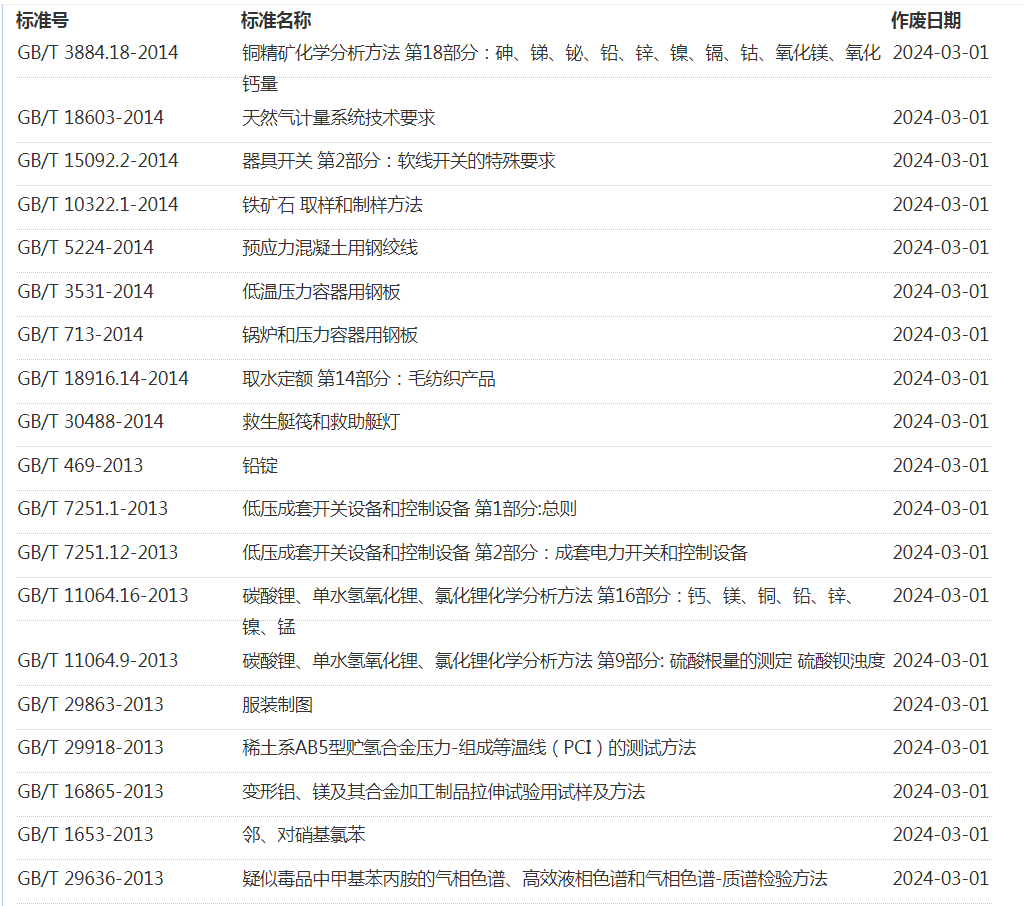Click standard number GB/T 18916.14-2014

click(x=103, y=379)
